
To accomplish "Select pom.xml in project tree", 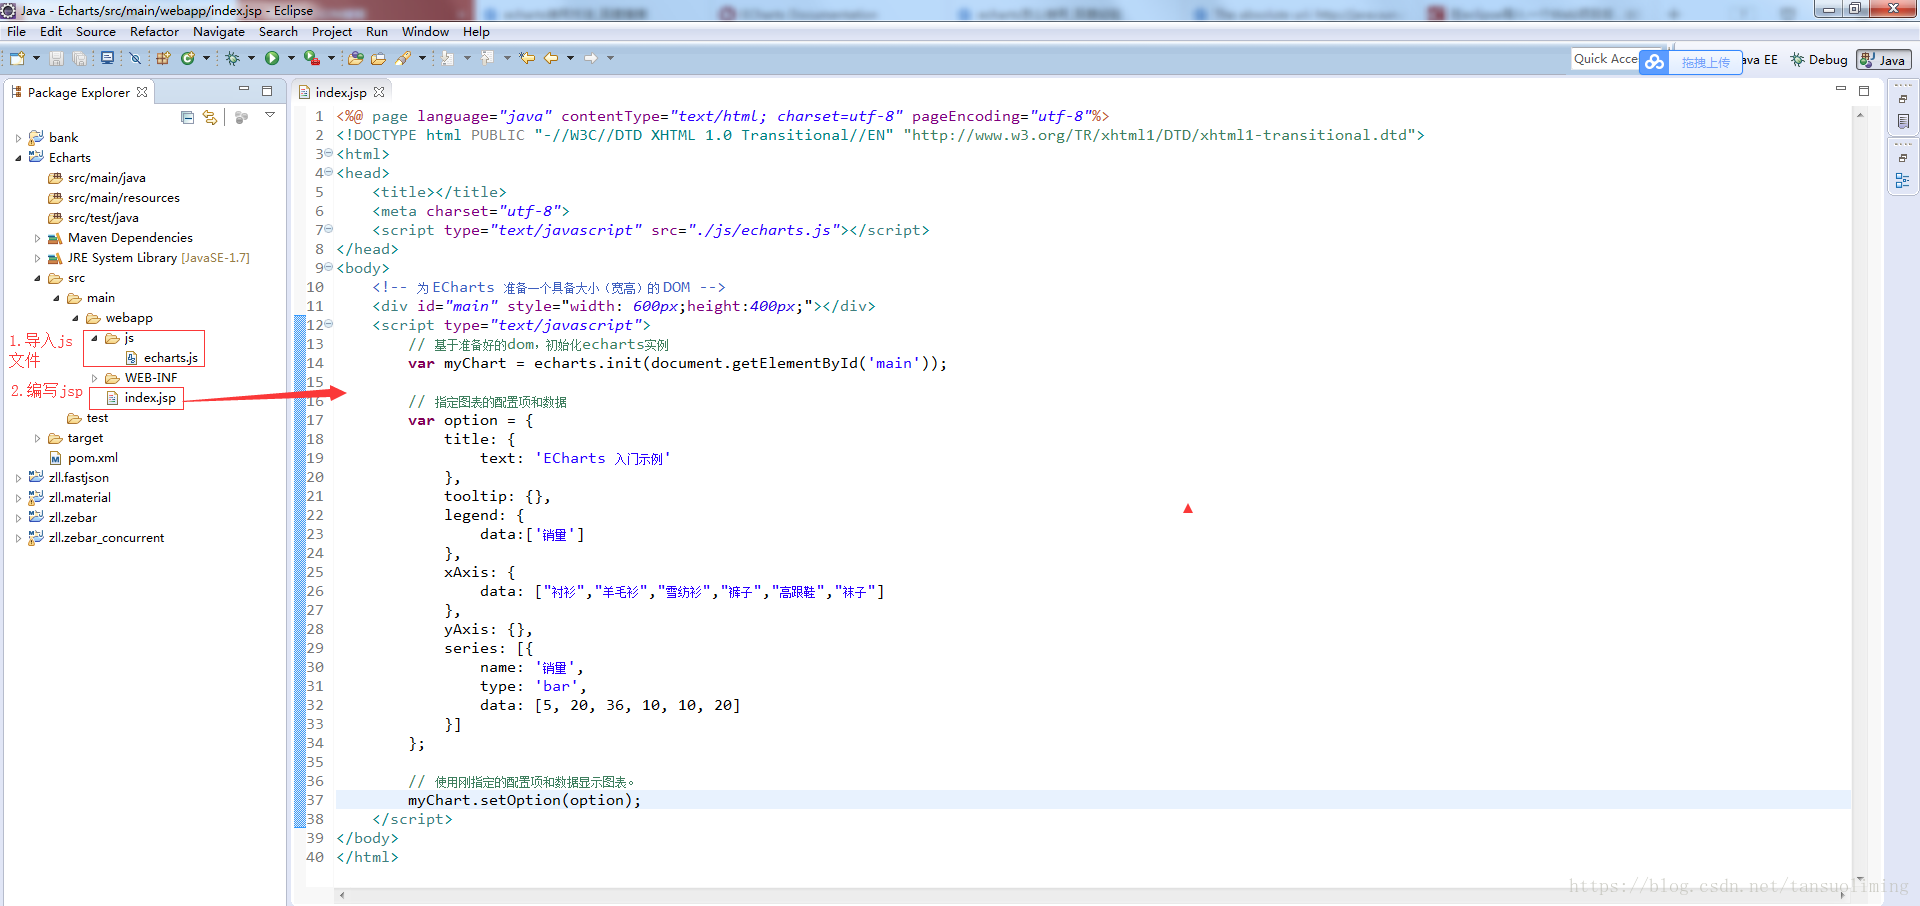I will pos(84,458).
